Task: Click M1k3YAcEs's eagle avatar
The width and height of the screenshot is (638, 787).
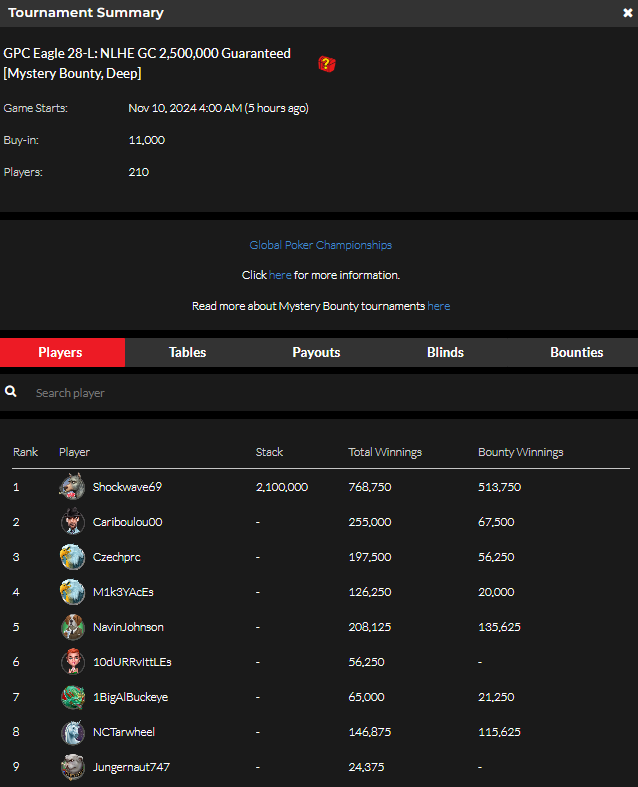Action: (72, 592)
